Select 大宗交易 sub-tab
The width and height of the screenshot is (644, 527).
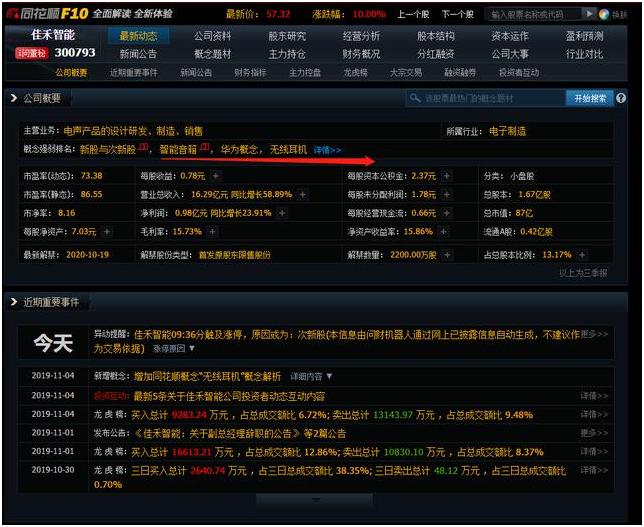(406, 73)
